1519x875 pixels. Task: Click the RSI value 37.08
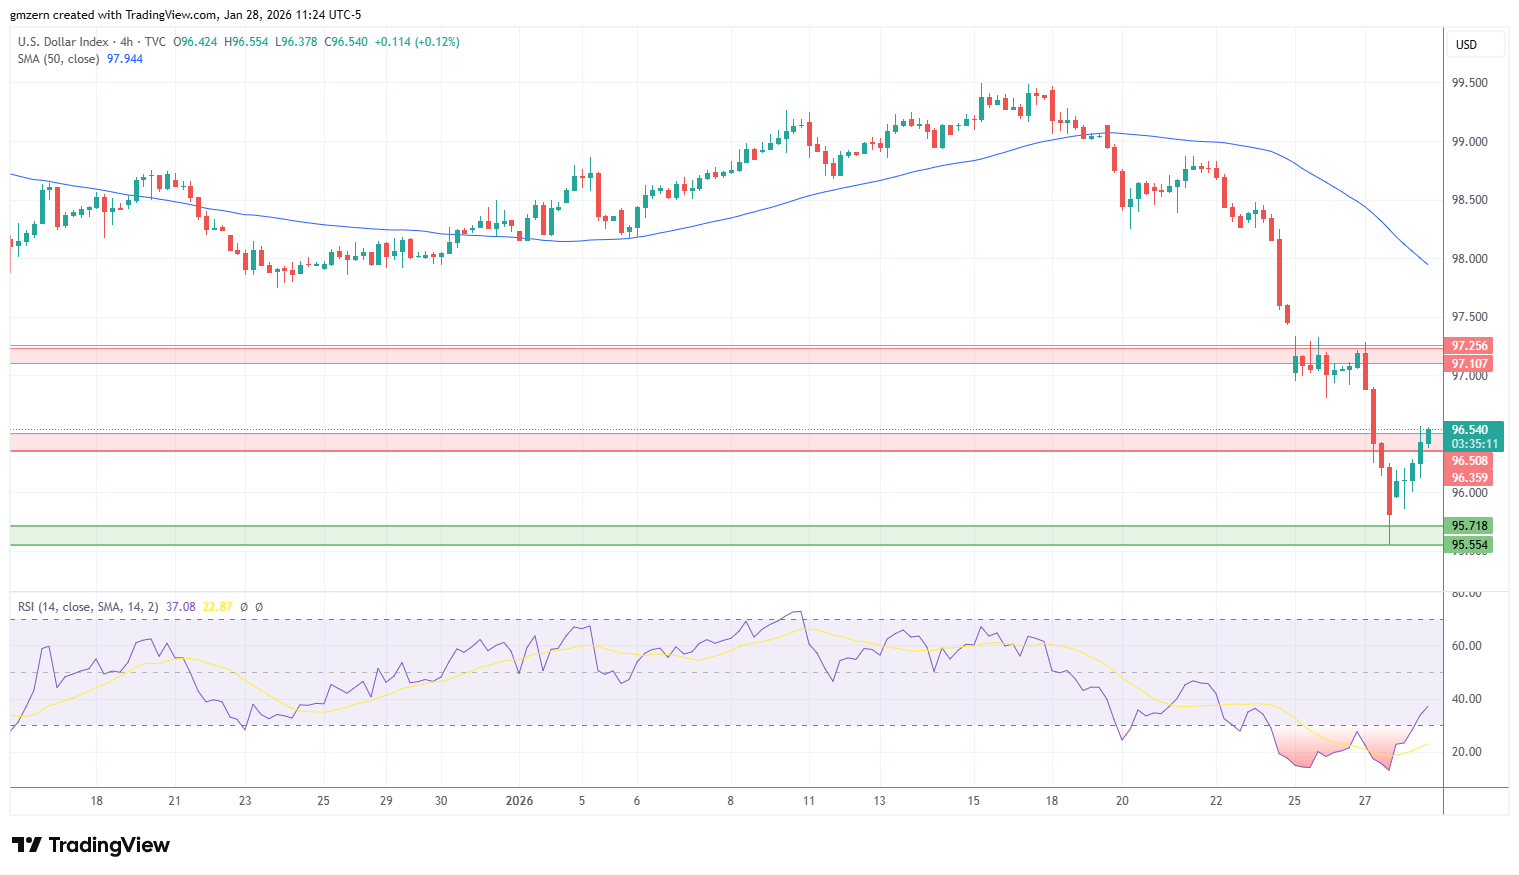click(x=181, y=607)
